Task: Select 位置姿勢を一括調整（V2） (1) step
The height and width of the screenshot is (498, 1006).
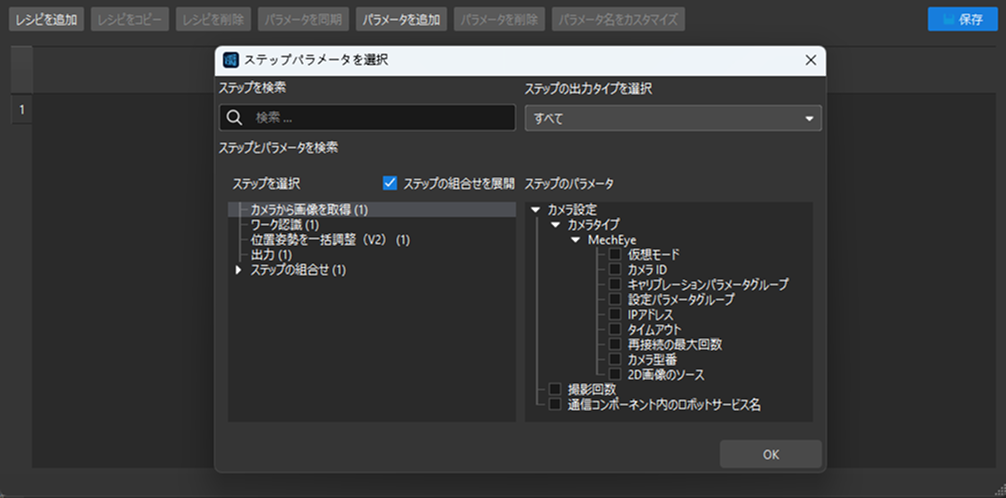Action: pos(330,240)
